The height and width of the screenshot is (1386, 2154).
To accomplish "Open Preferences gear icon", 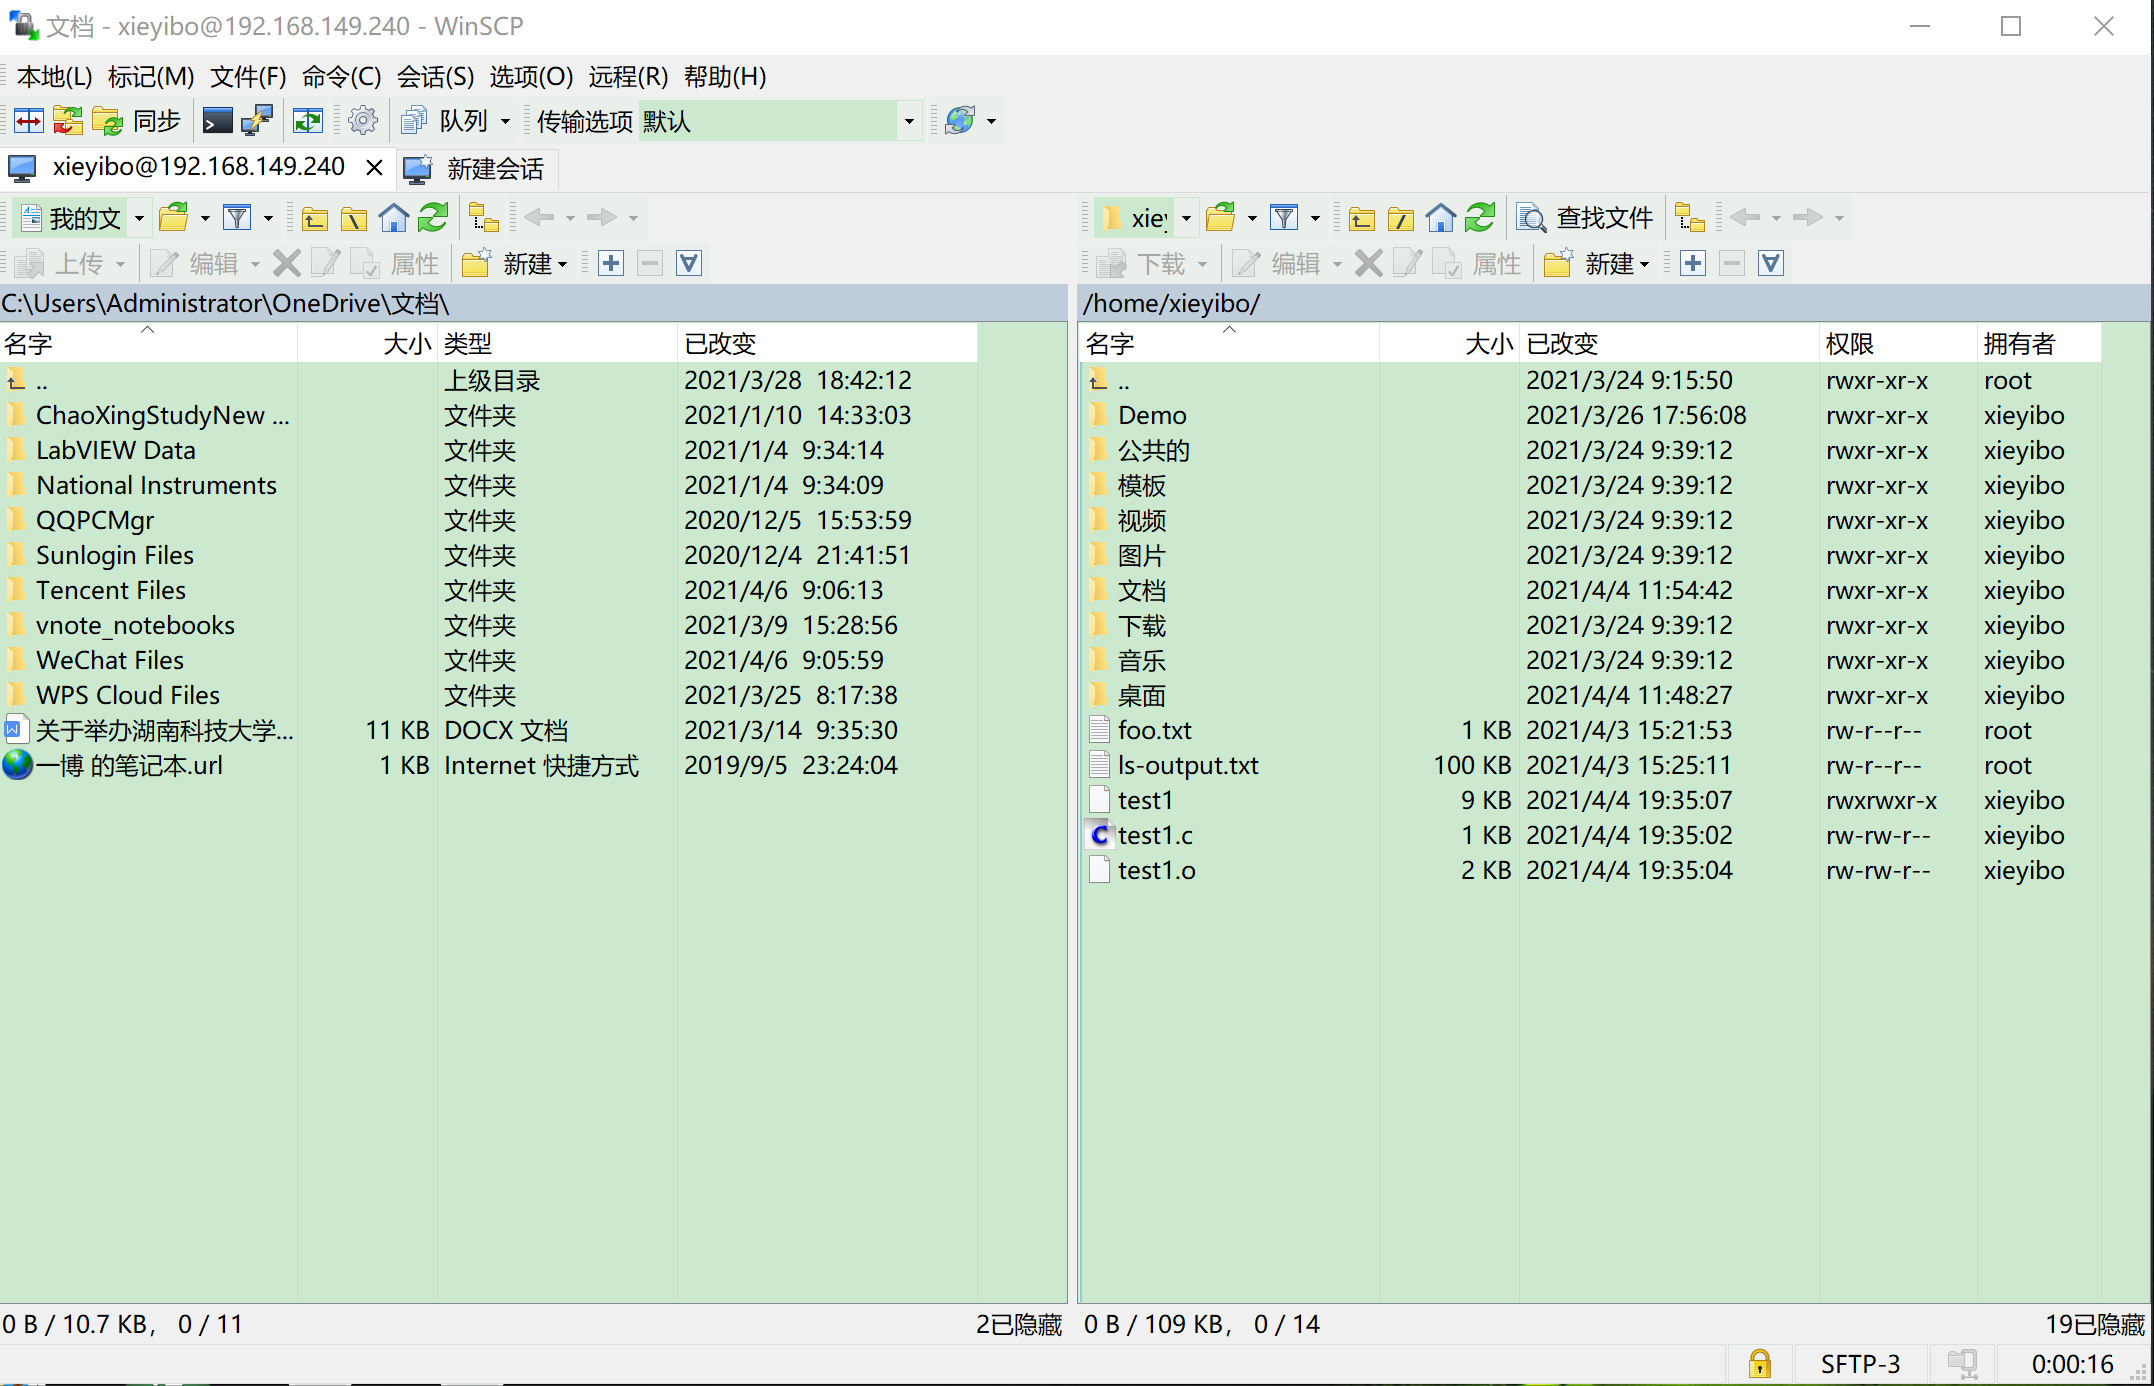I will (x=363, y=121).
